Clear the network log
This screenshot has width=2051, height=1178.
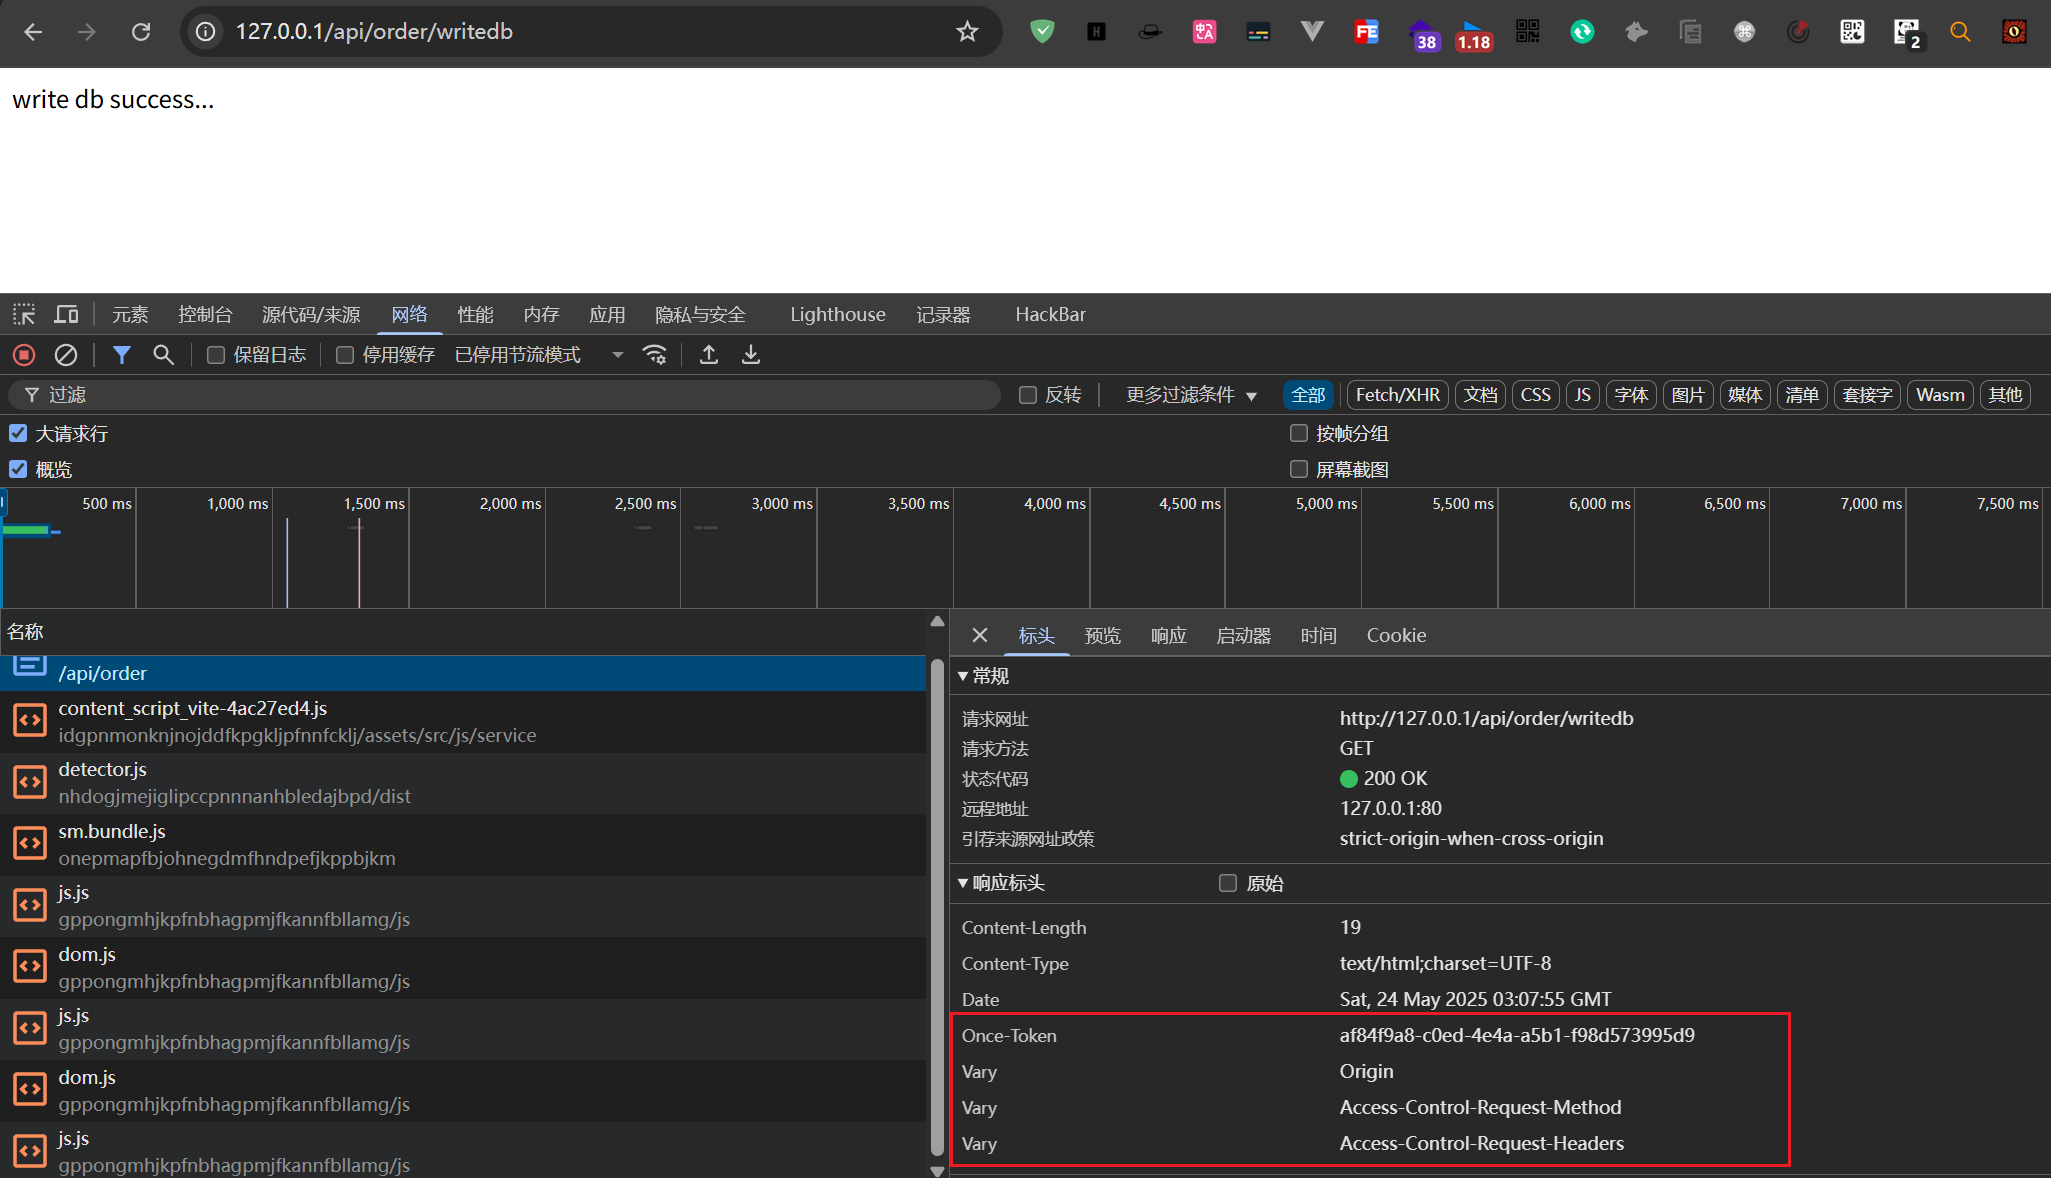point(66,355)
